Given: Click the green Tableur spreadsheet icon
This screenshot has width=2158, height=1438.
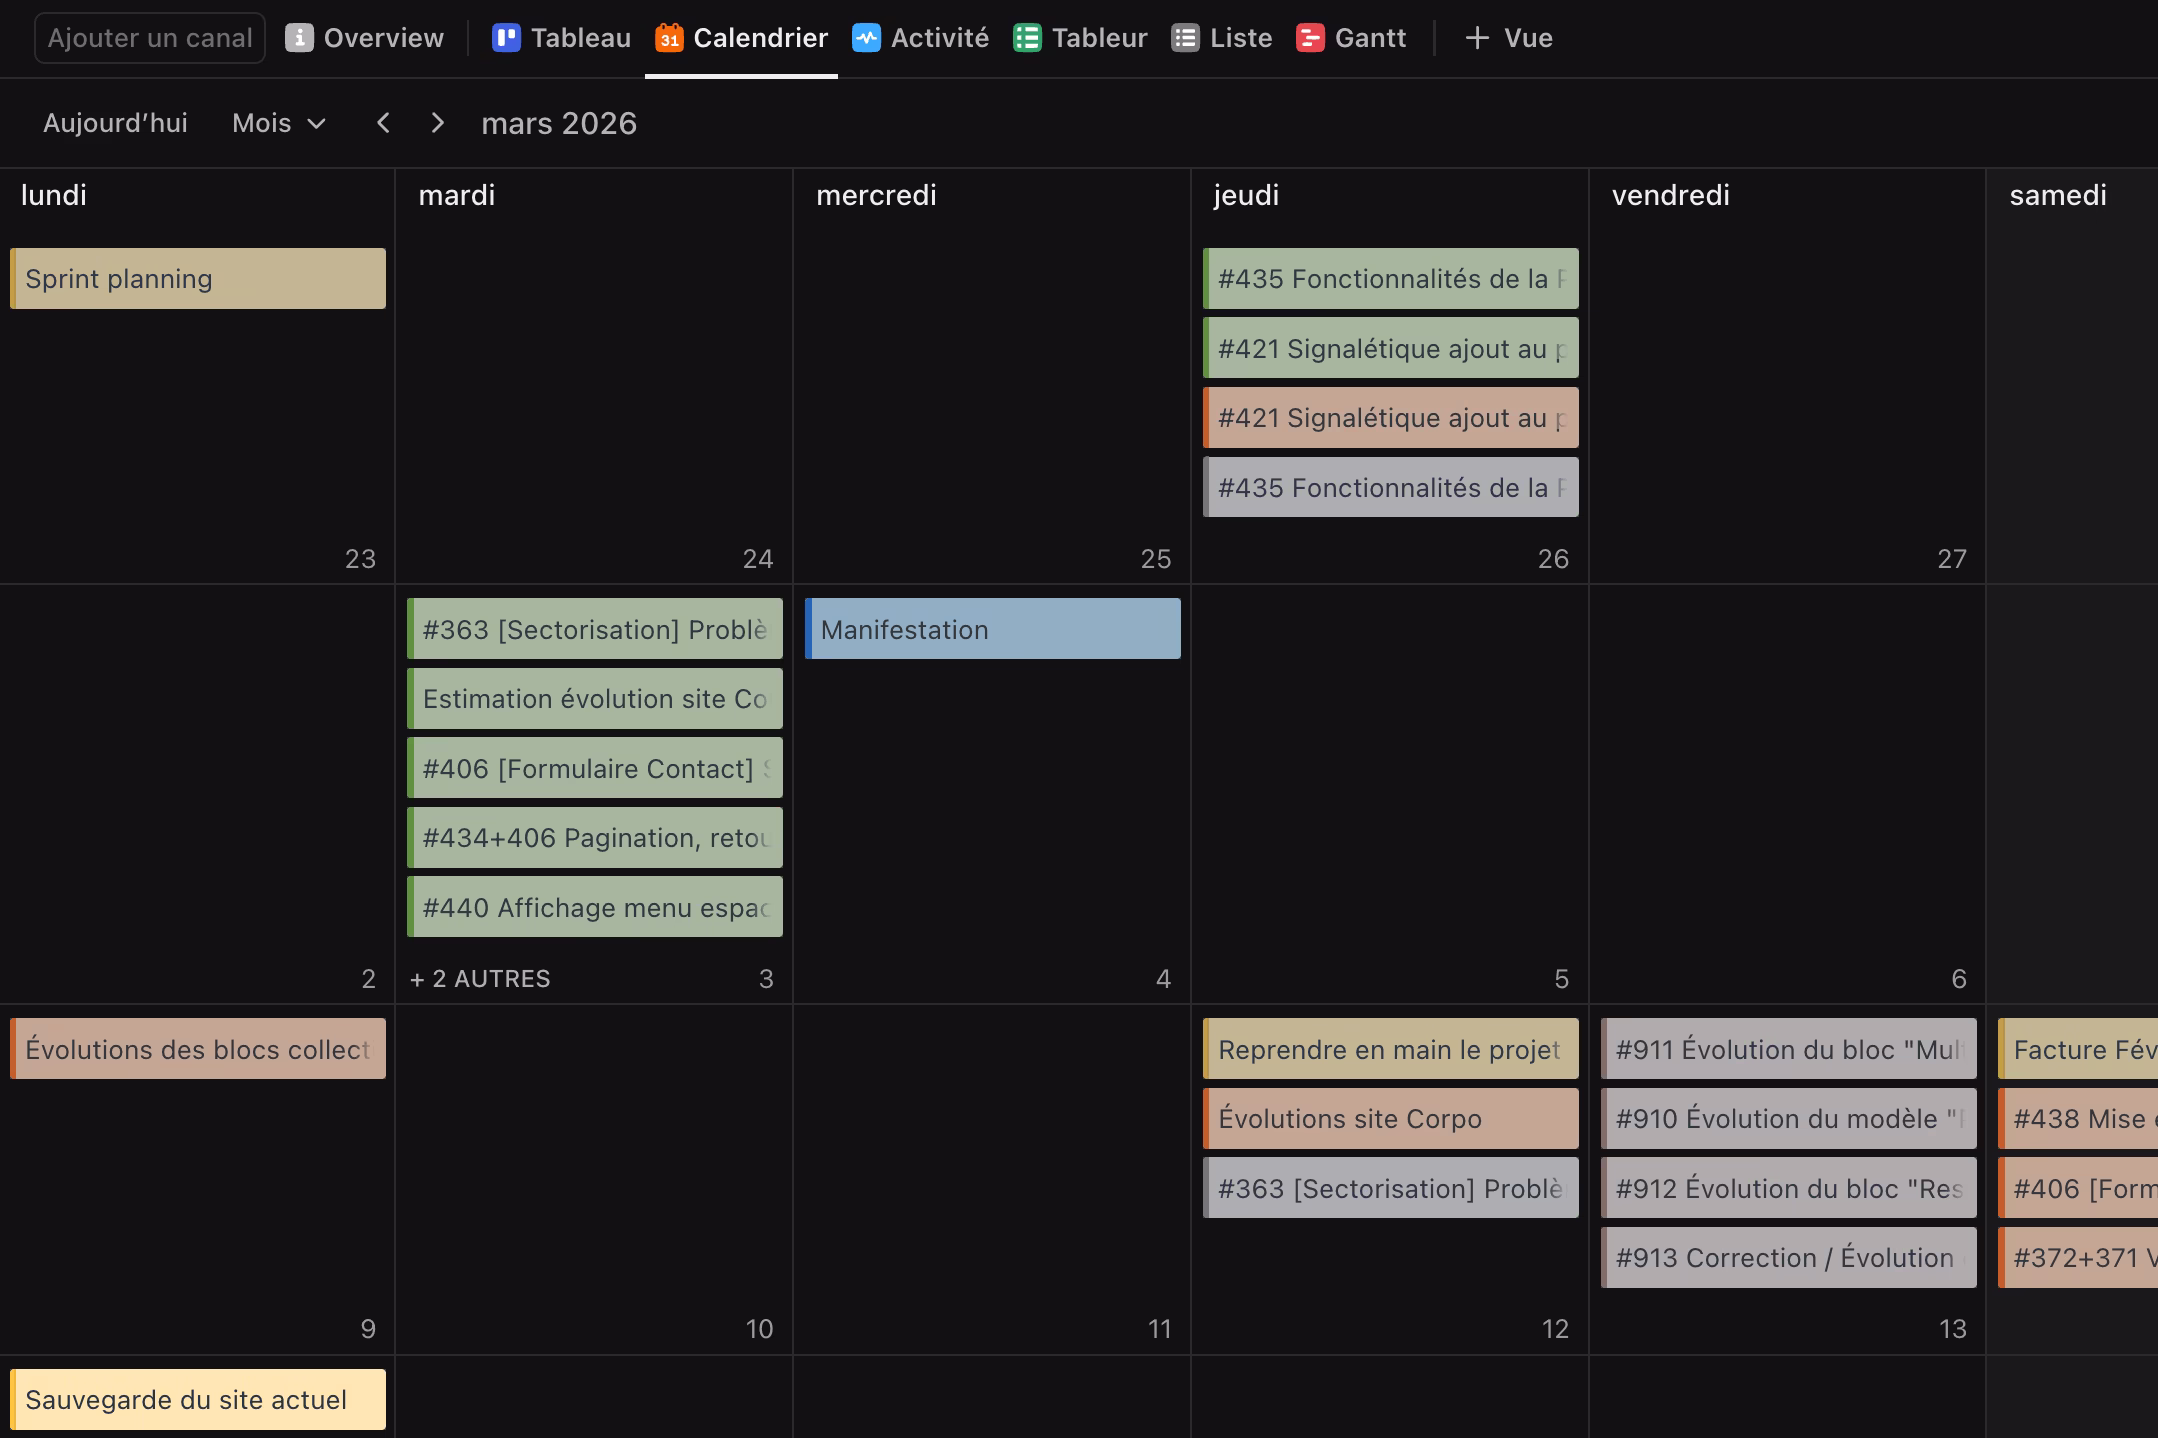Looking at the screenshot, I should coord(1027,38).
